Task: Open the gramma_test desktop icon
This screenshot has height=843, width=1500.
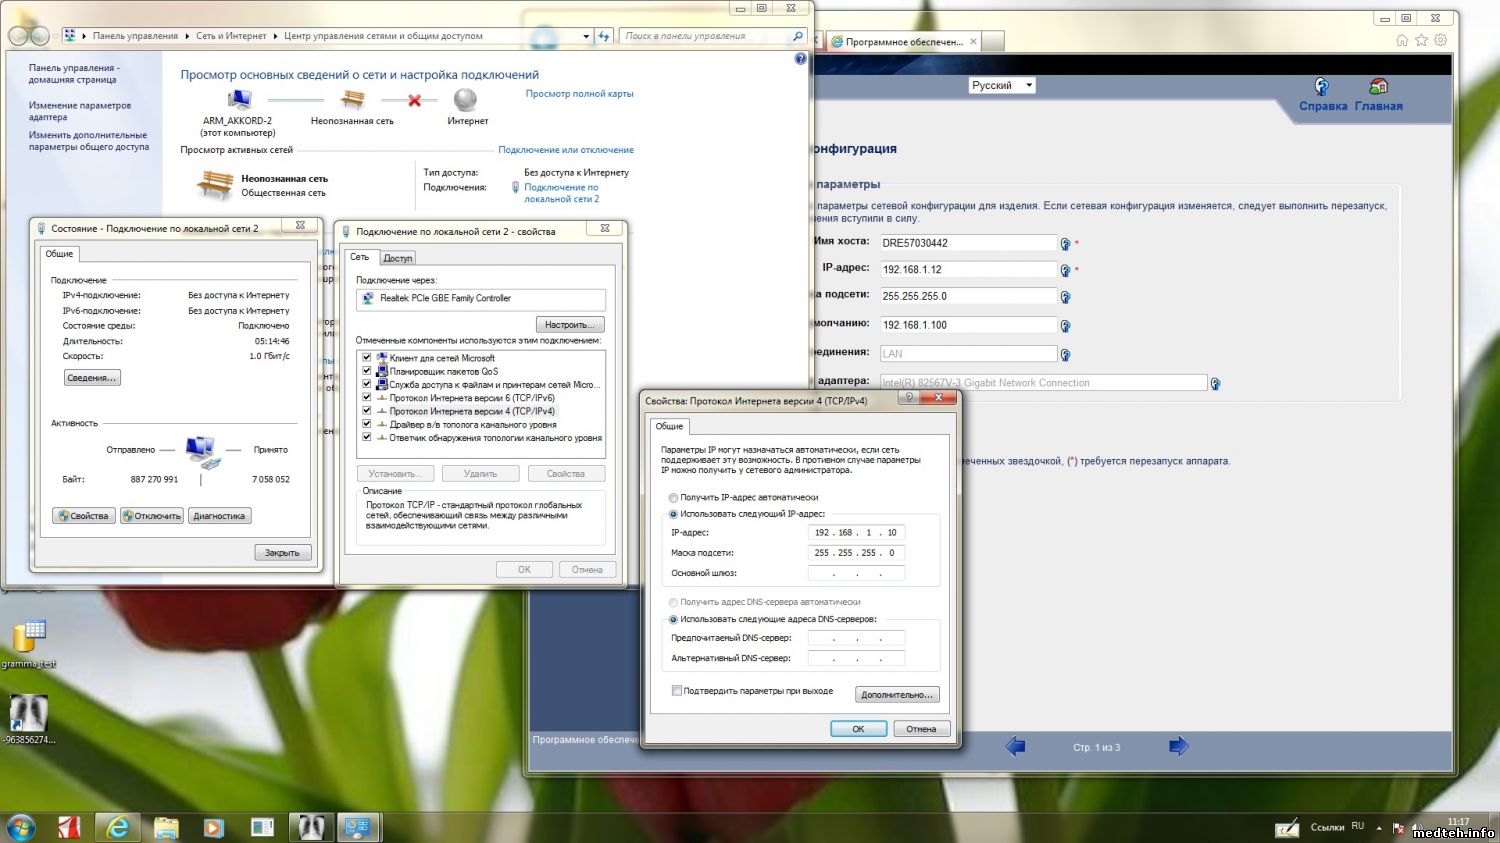Action: 29,636
